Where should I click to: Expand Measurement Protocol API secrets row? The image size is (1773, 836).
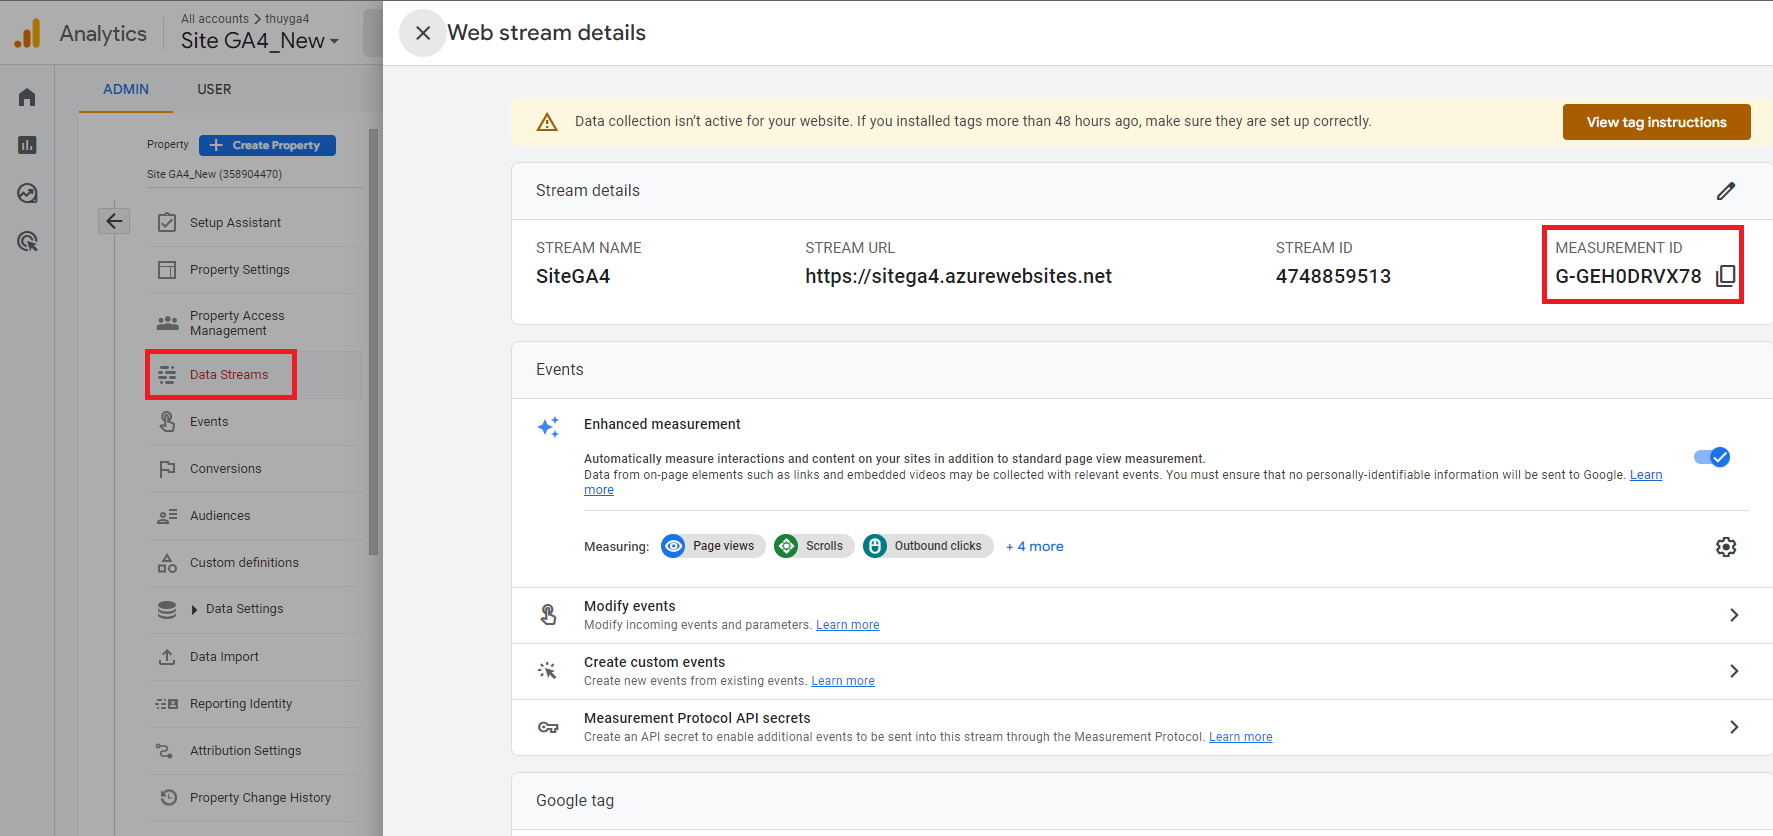(1733, 727)
